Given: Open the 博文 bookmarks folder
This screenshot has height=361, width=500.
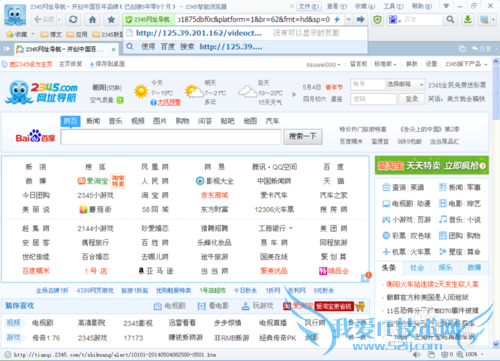Looking at the screenshot, I should click(51, 34).
